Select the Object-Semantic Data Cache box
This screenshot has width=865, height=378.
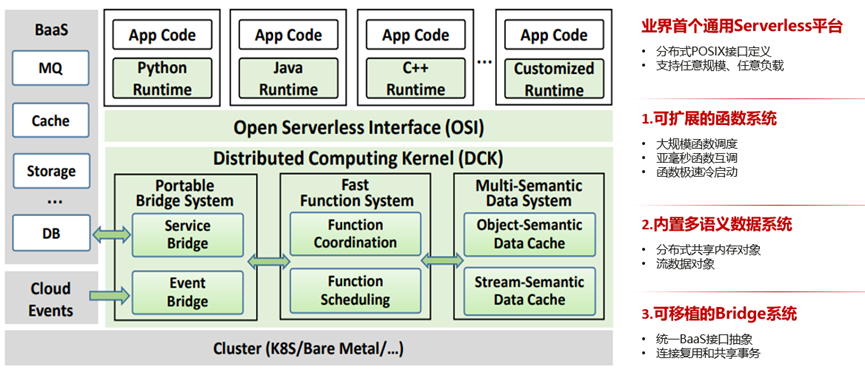pyautogui.click(x=530, y=234)
